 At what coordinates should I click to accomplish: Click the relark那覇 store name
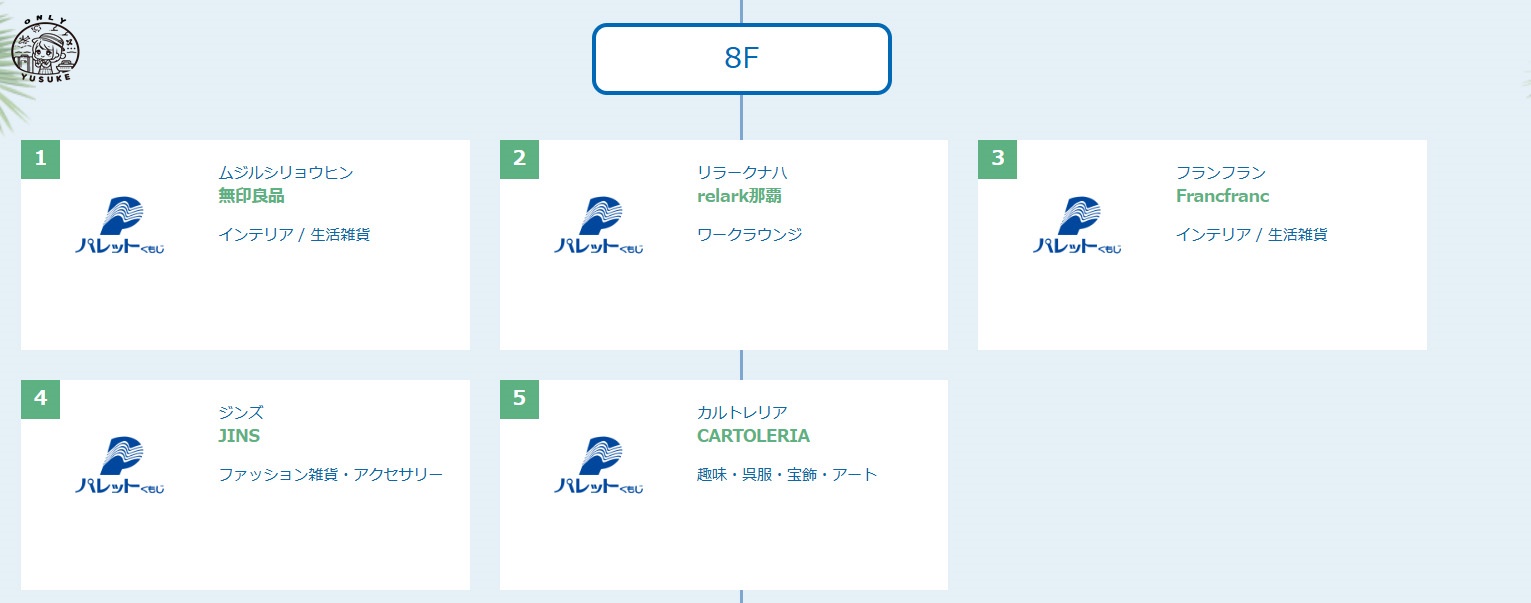click(x=739, y=196)
